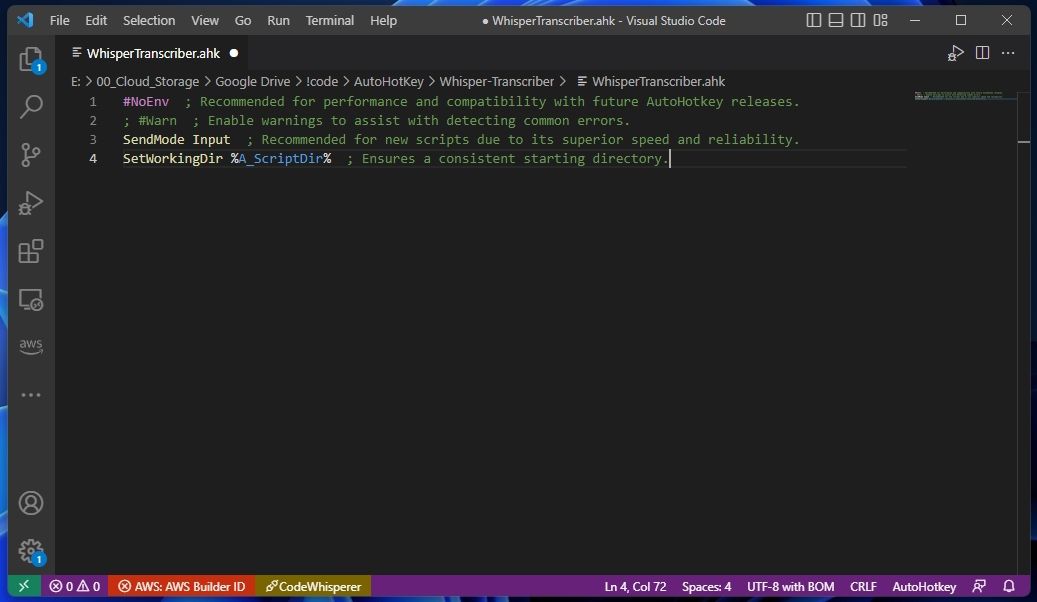Select the WhisperTranscriber.ahk tab
Screen dimensions: 1037x602
click(x=151, y=53)
